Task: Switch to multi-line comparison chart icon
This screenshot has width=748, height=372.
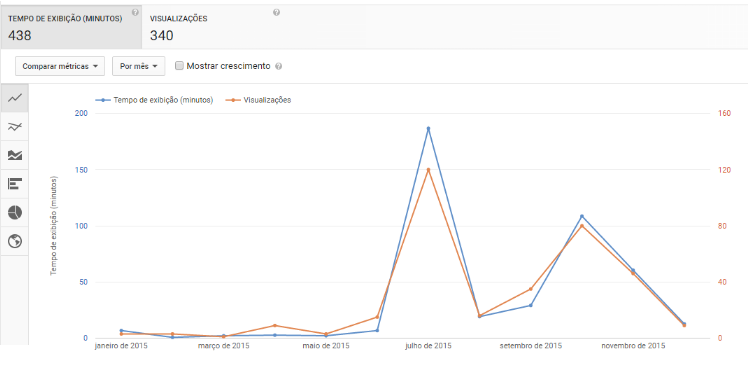Action: 15,126
